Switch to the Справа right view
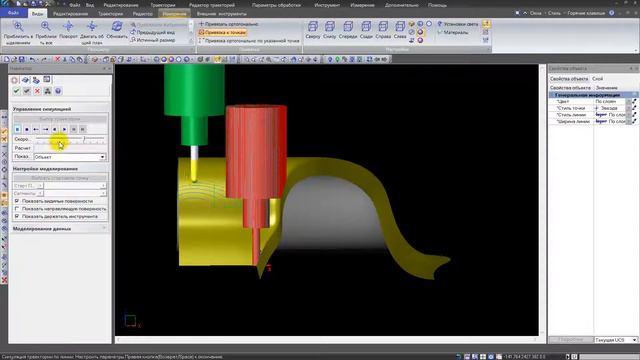 383,30
